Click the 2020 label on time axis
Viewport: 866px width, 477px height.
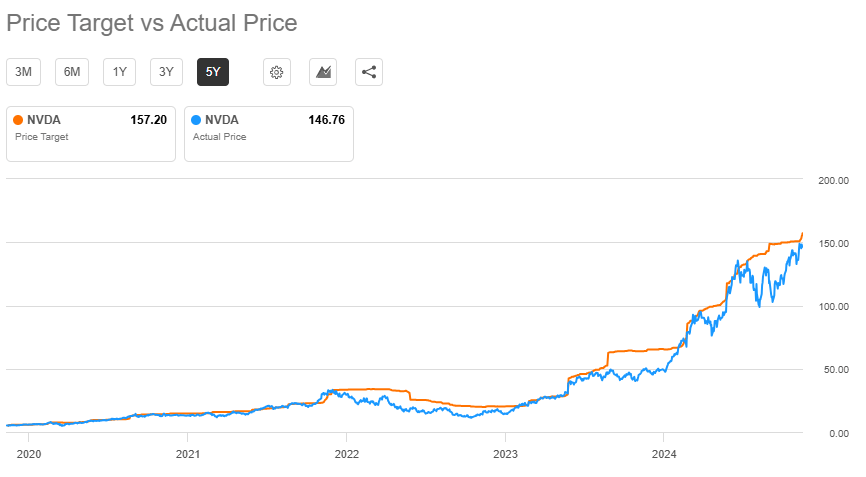28,451
